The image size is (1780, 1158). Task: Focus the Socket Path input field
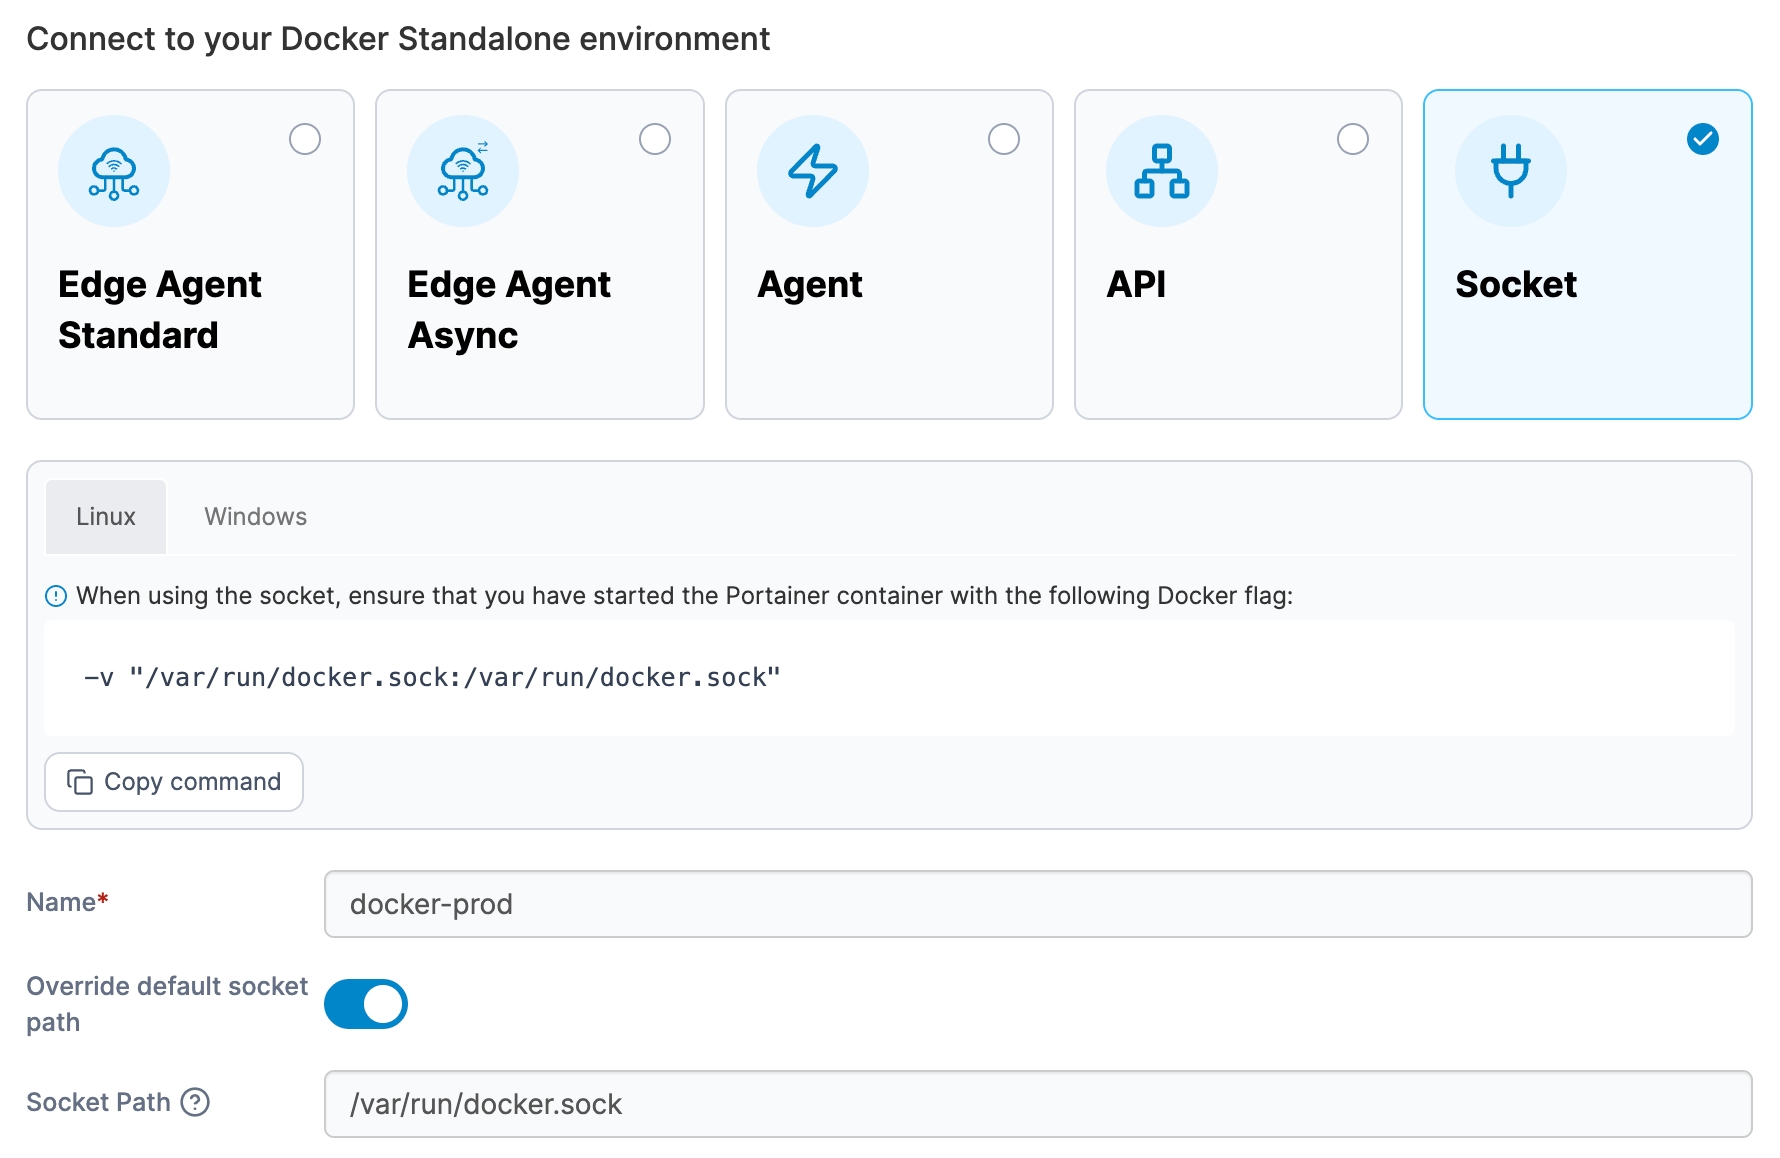(1037, 1104)
